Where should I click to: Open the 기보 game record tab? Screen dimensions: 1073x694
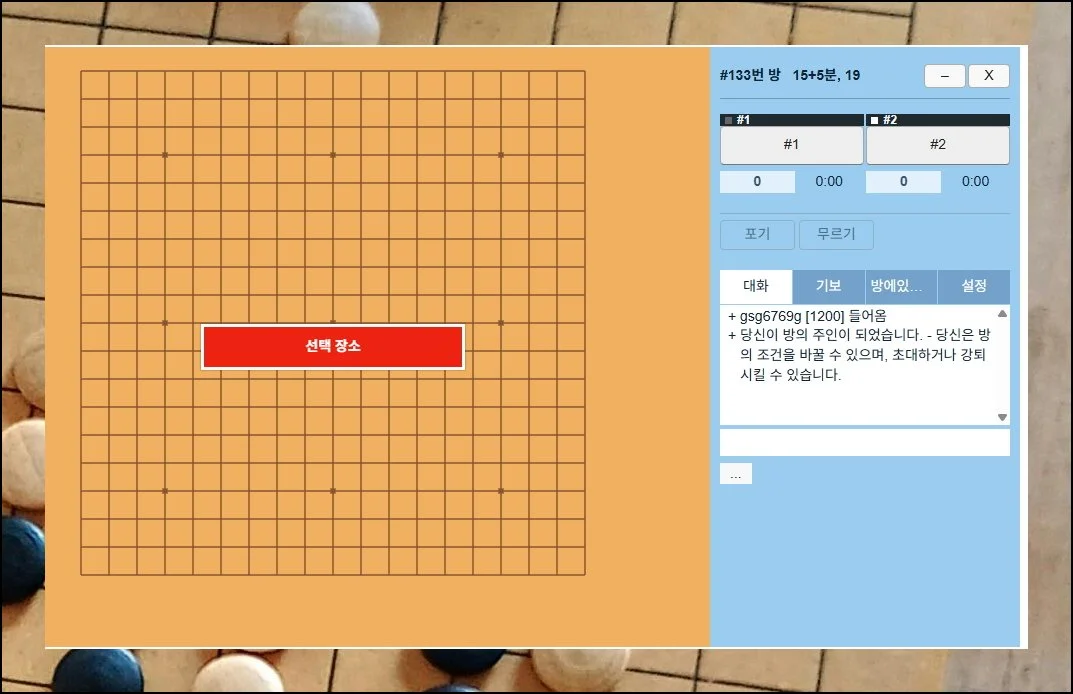(x=828, y=286)
